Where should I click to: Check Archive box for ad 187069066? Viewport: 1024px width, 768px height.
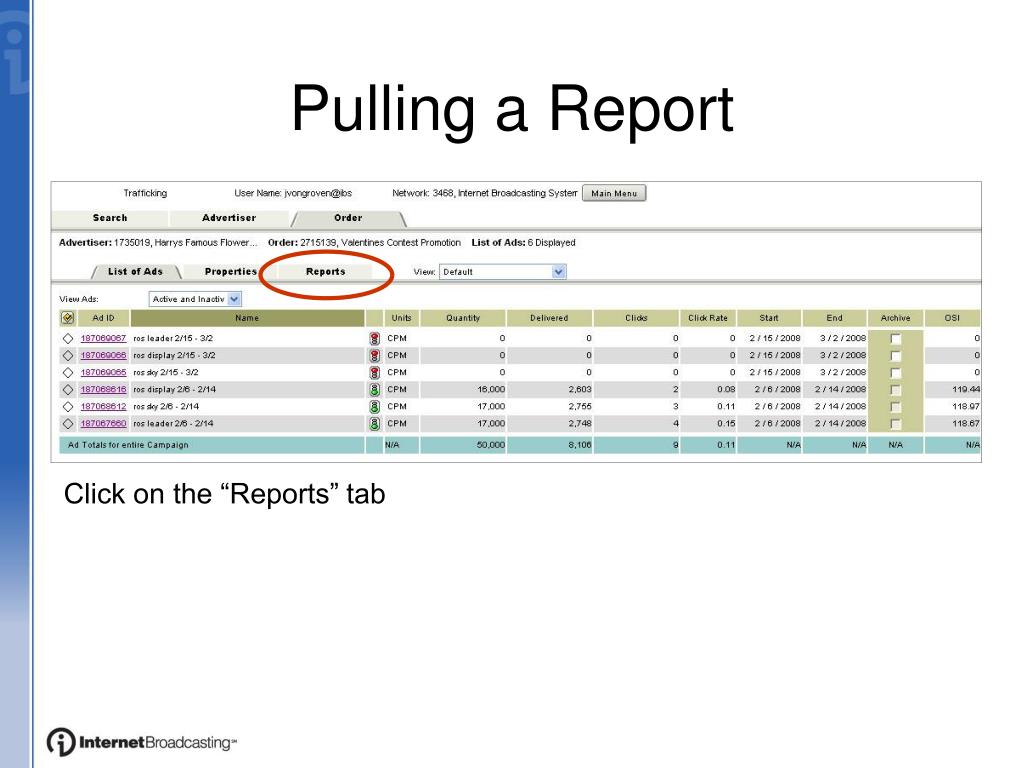895,355
